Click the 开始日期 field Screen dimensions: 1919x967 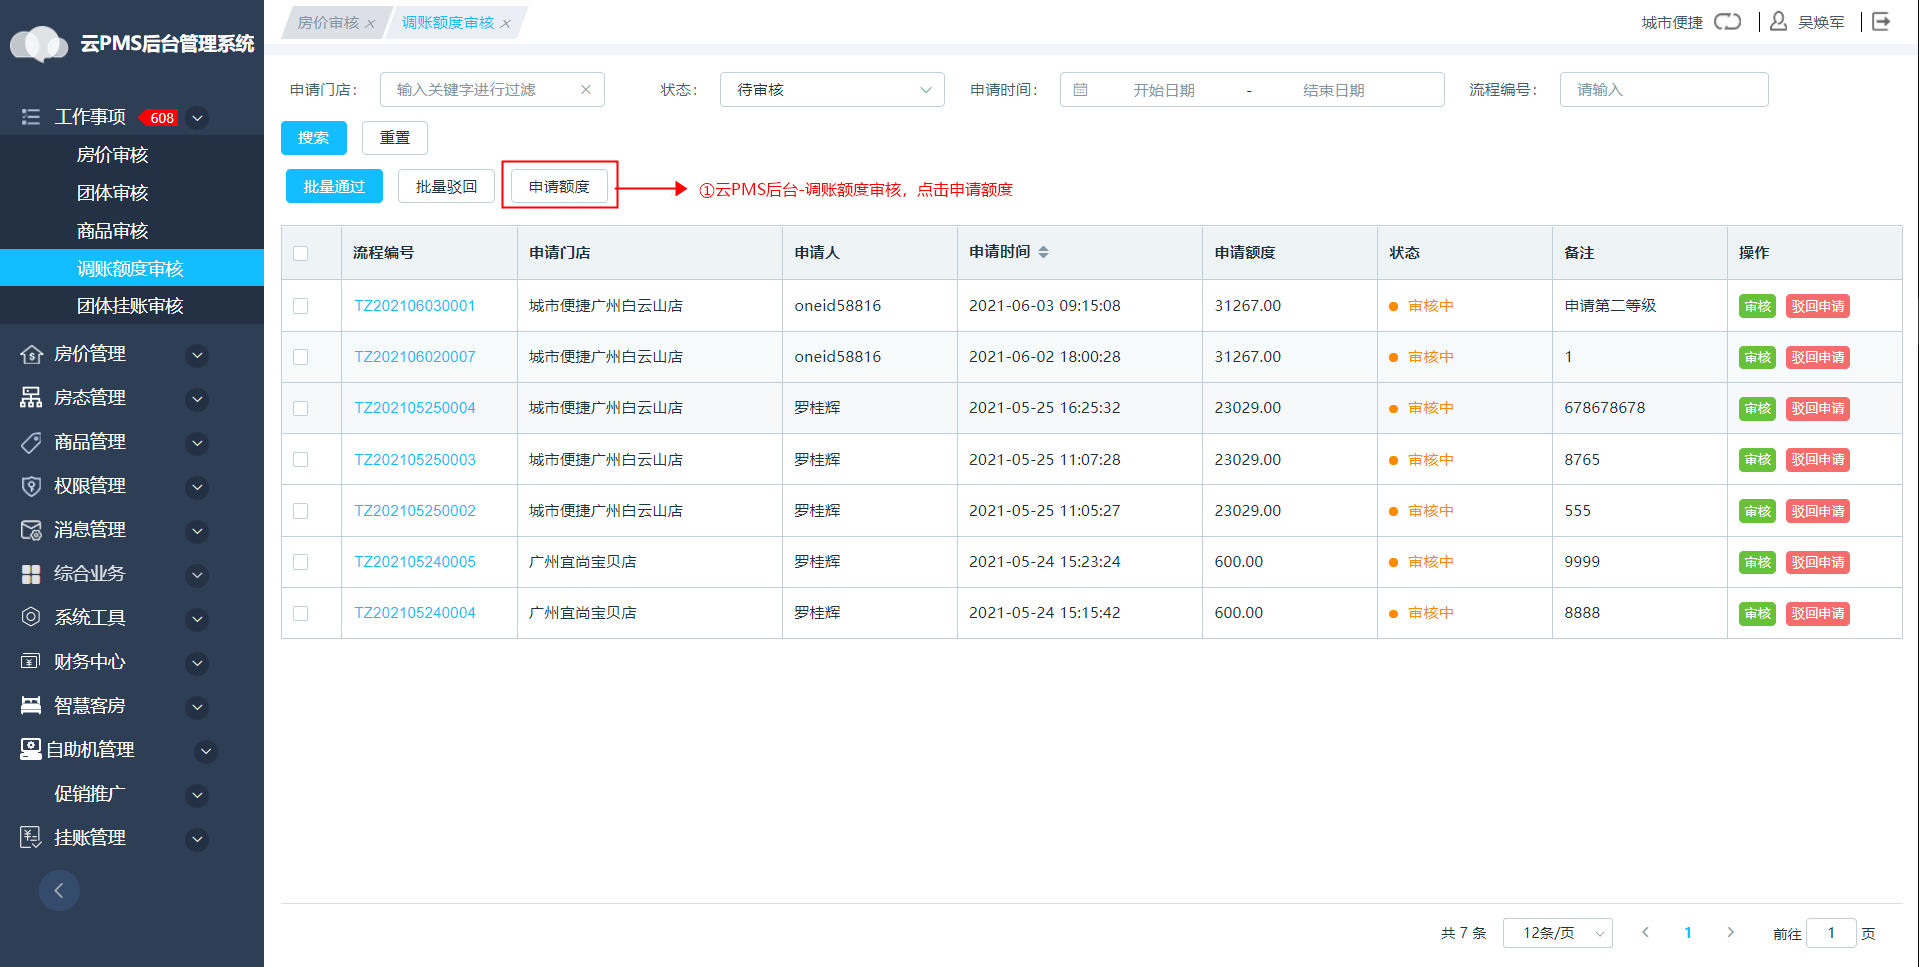1164,90
